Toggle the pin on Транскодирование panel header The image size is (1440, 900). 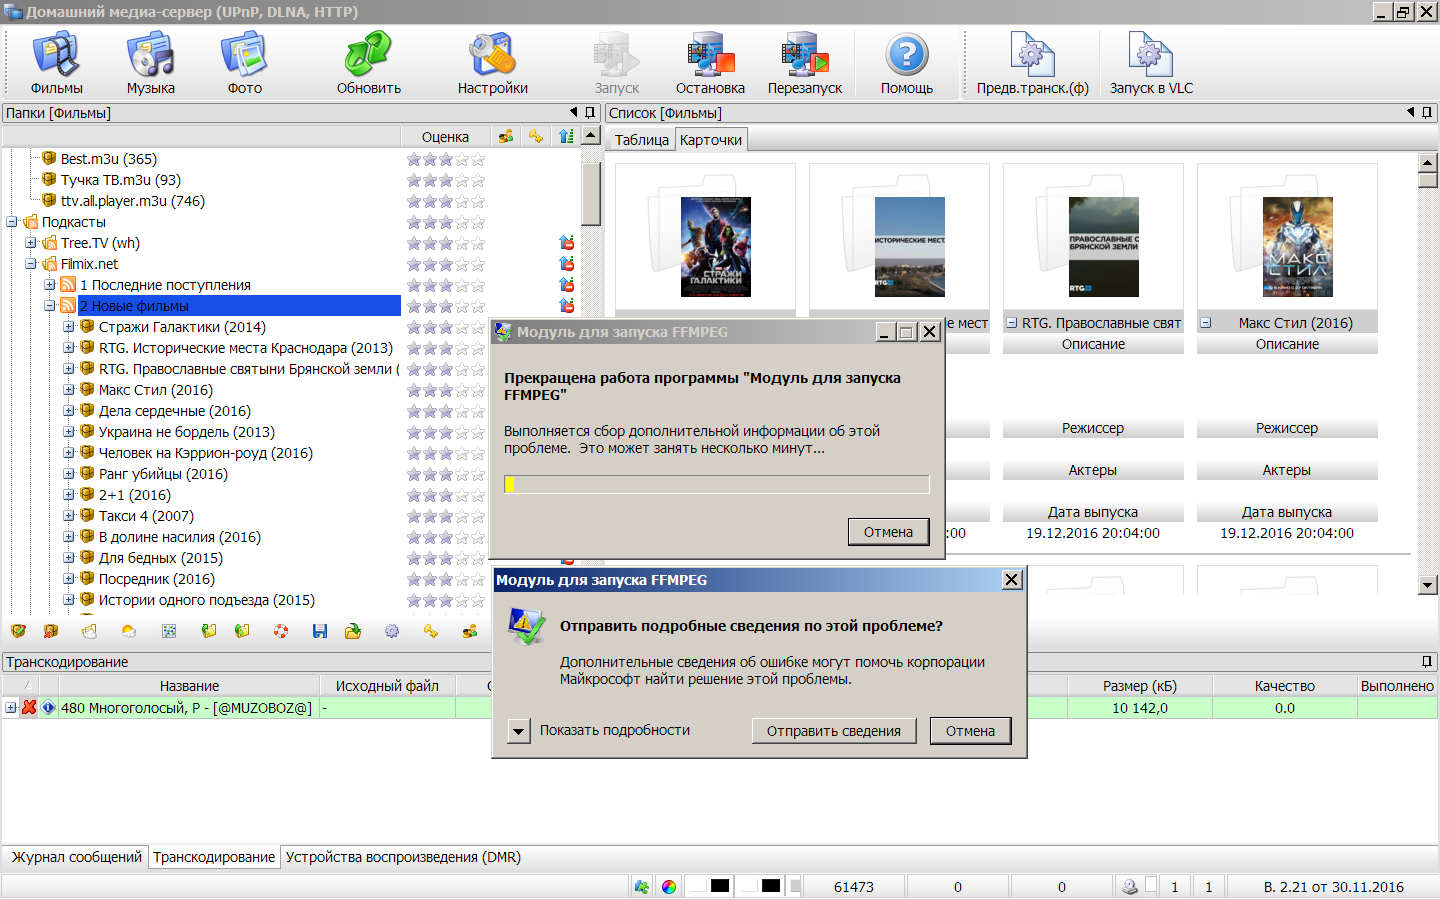click(x=1427, y=662)
